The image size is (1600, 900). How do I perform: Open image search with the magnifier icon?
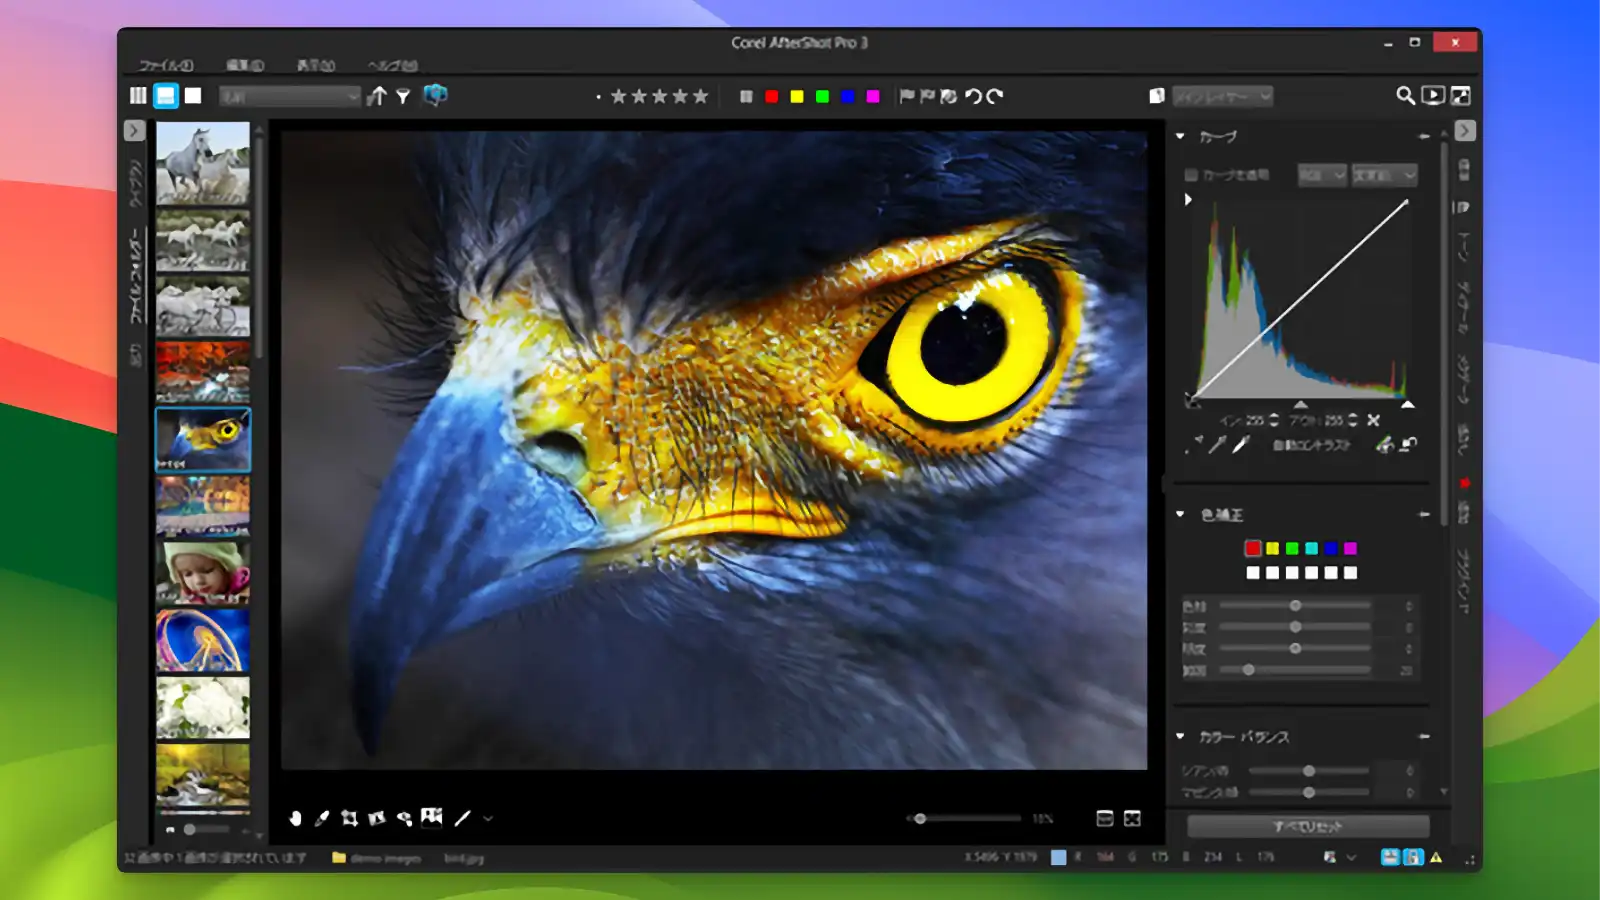point(1402,96)
